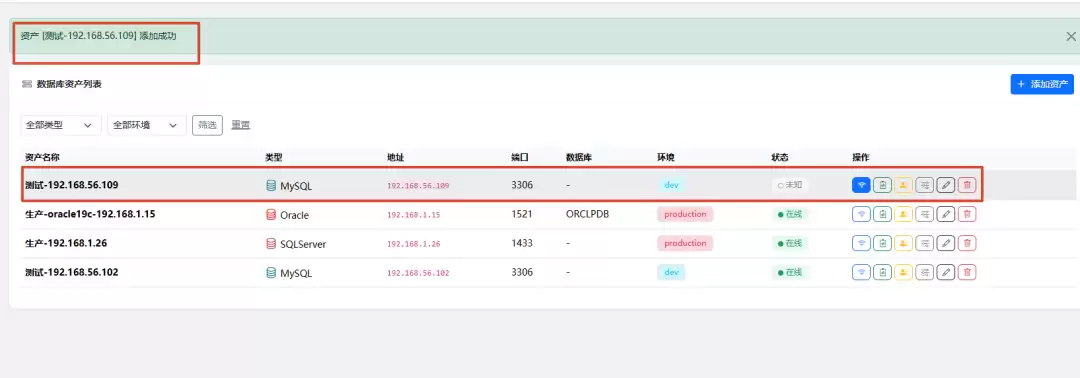This screenshot has height=378, width=1080.
Task: Delete the 生产-192.168.1.26 asset
Action: pyautogui.click(x=967, y=243)
